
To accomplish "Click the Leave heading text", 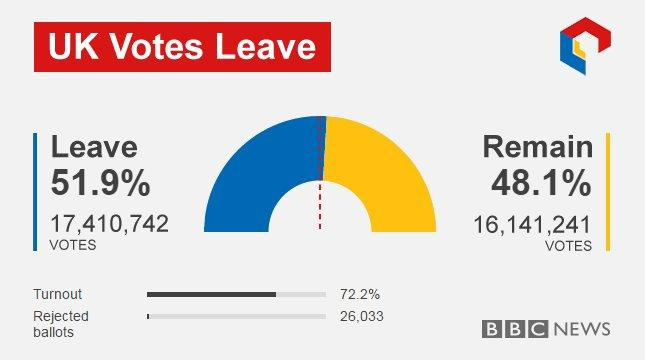I will point(94,147).
